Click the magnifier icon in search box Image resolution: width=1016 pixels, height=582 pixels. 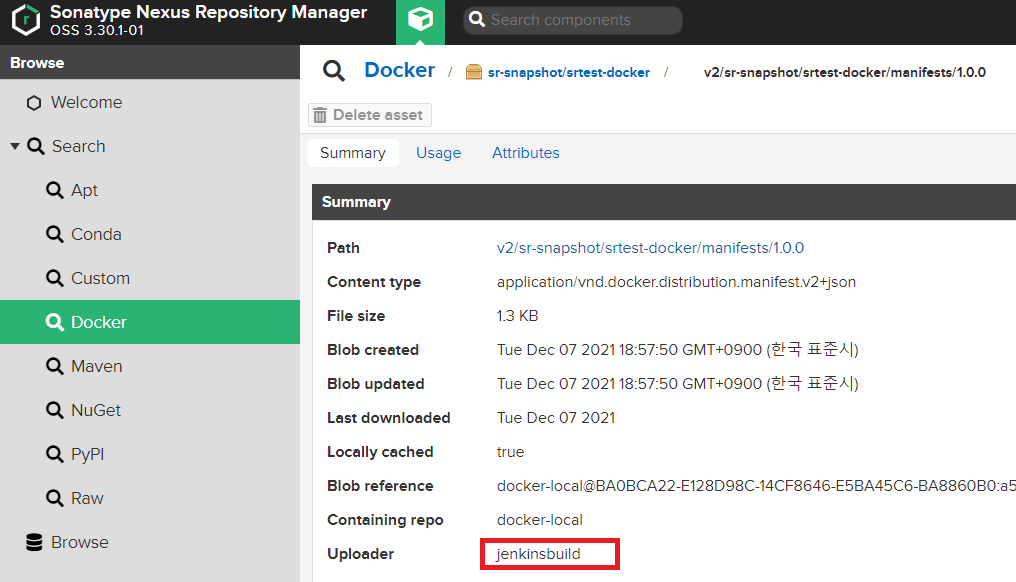pyautogui.click(x=477, y=19)
